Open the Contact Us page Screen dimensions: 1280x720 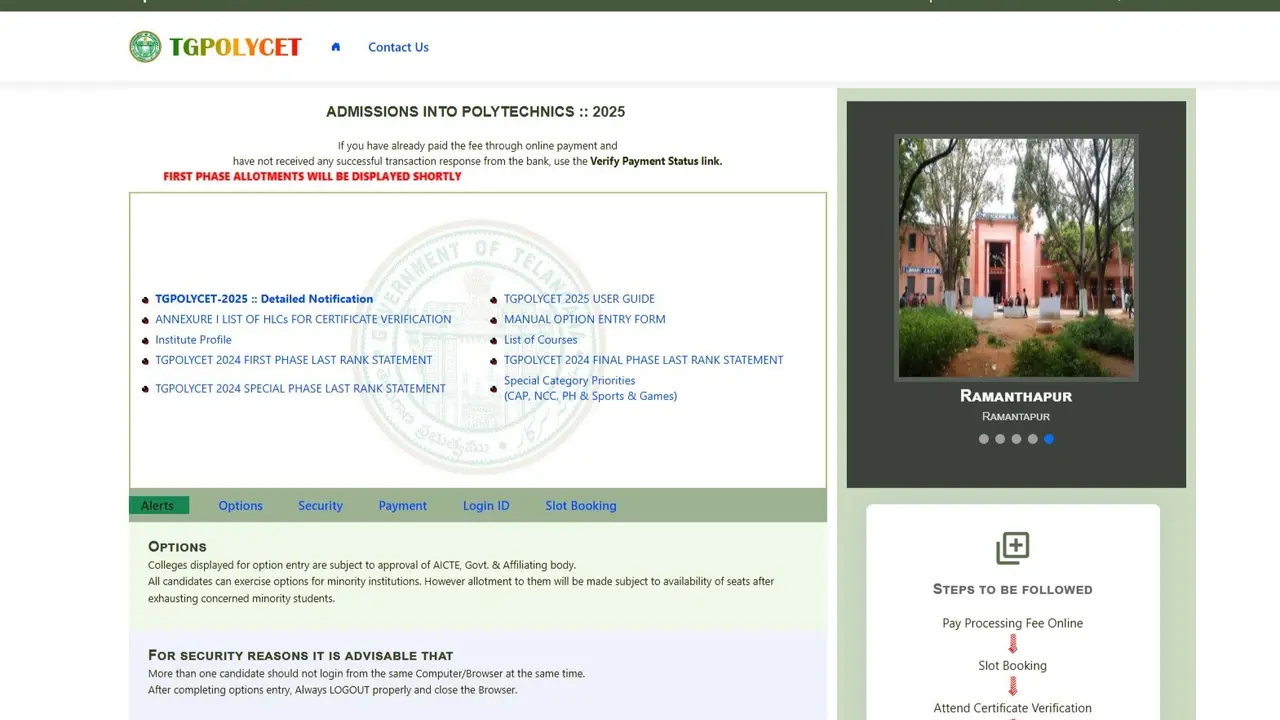click(x=398, y=46)
